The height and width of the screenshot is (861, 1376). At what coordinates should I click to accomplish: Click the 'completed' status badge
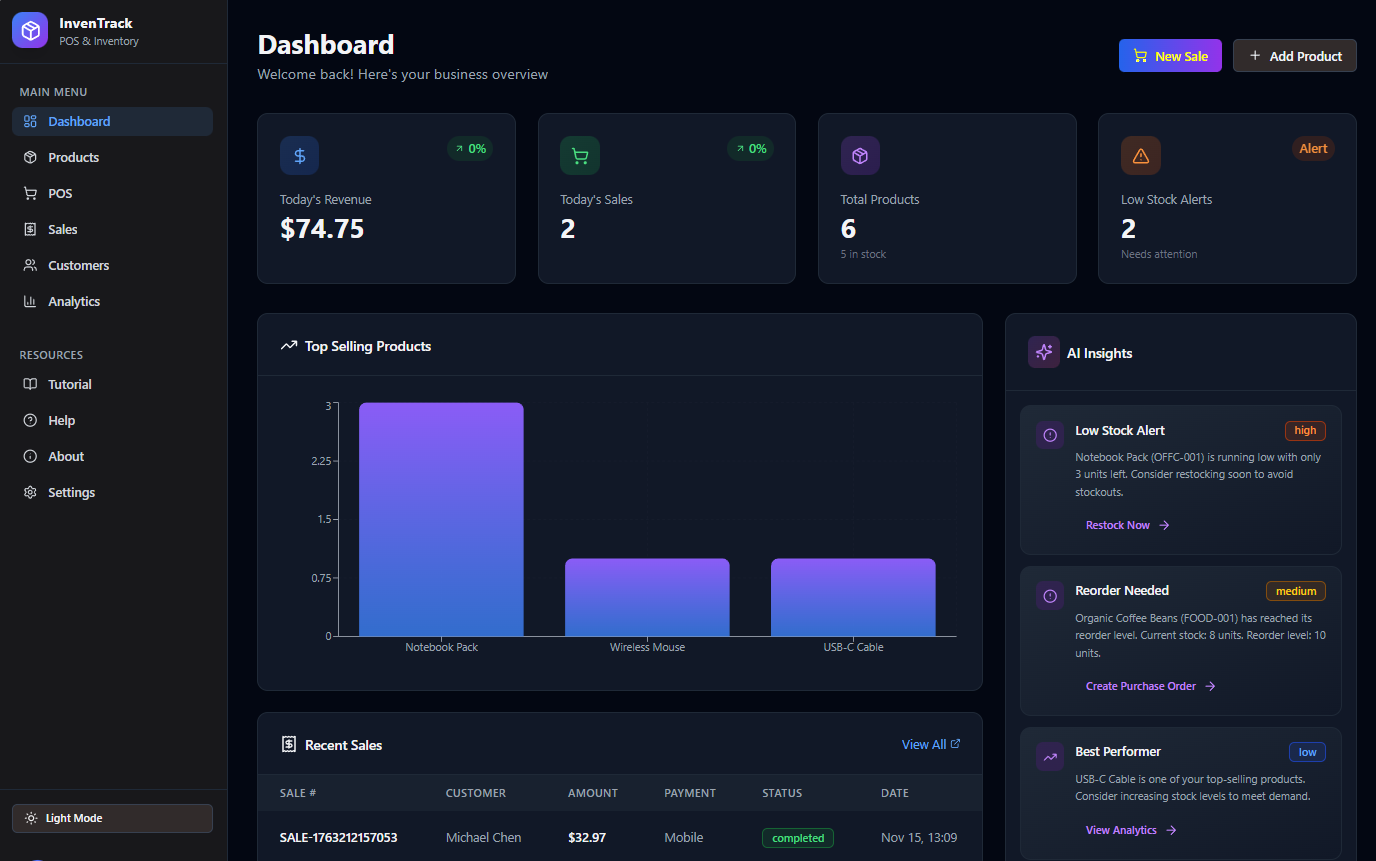798,838
